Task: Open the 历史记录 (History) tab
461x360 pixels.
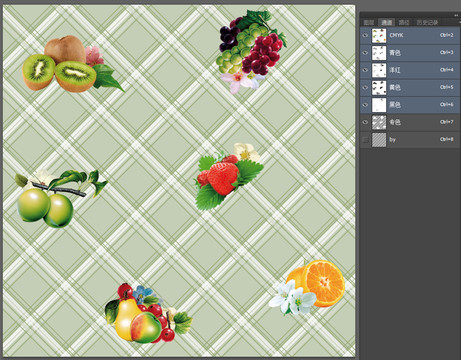Action: (427, 23)
